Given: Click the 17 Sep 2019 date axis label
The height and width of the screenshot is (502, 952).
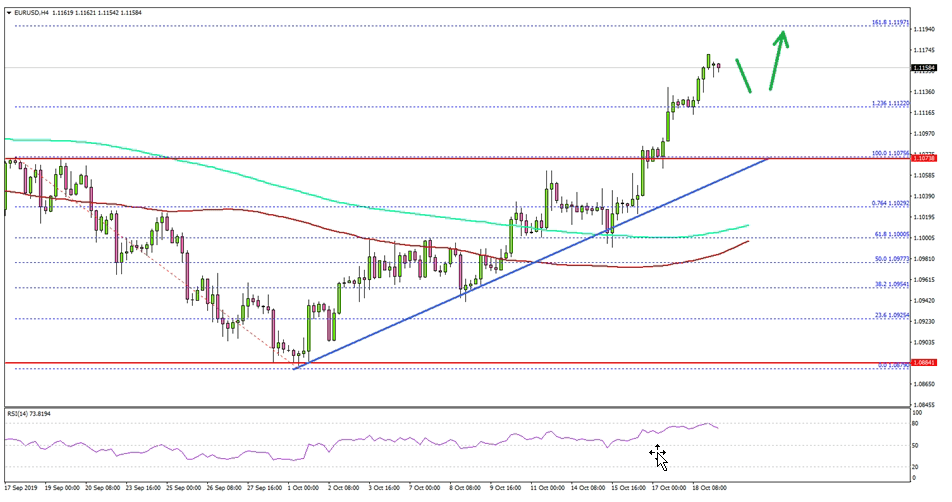Looking at the screenshot, I should pyautogui.click(x=22, y=487).
